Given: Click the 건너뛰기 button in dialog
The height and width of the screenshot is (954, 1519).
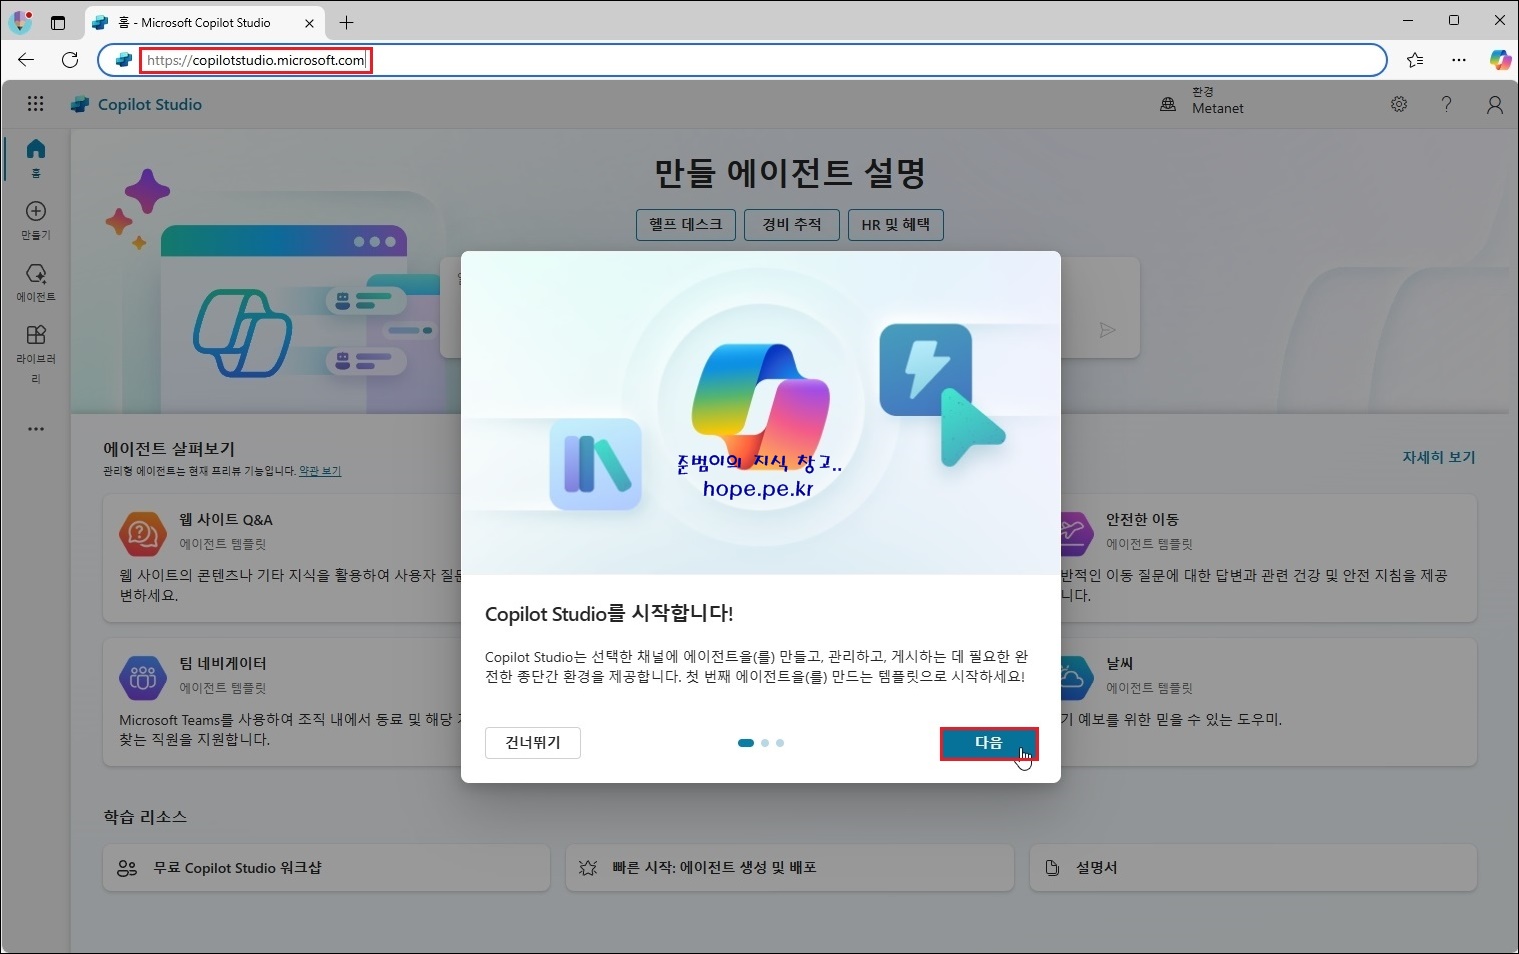Looking at the screenshot, I should pos(533,743).
